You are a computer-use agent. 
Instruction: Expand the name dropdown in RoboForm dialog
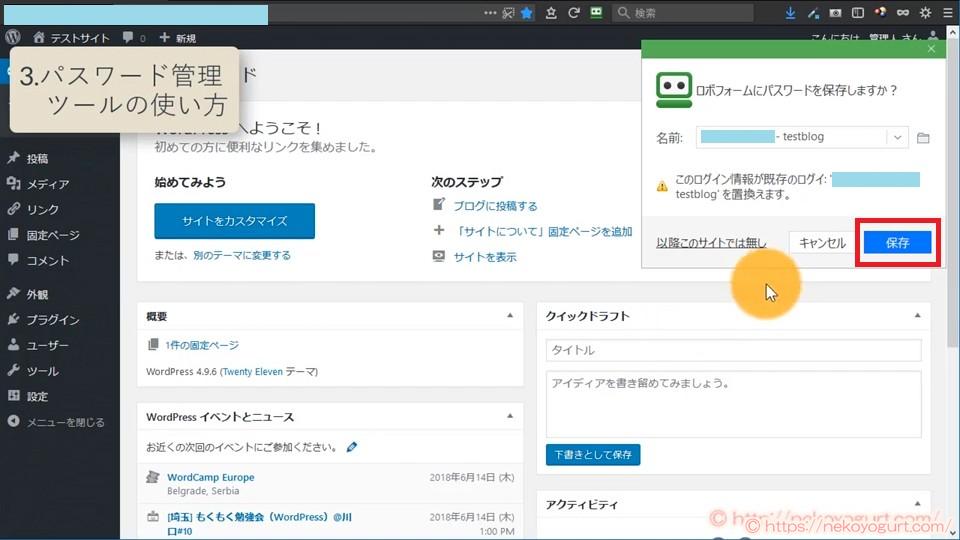[897, 137]
